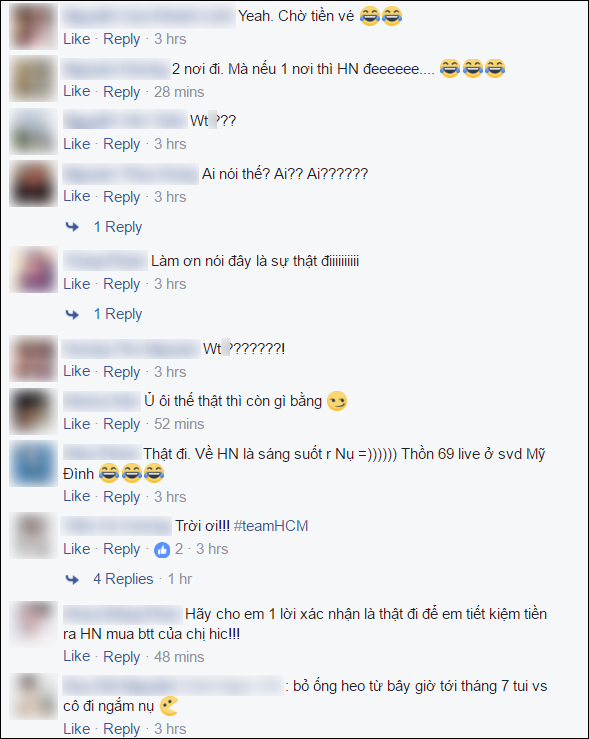Like the 'Hãy cho em 1 lời' comment

pyautogui.click(x=77, y=657)
